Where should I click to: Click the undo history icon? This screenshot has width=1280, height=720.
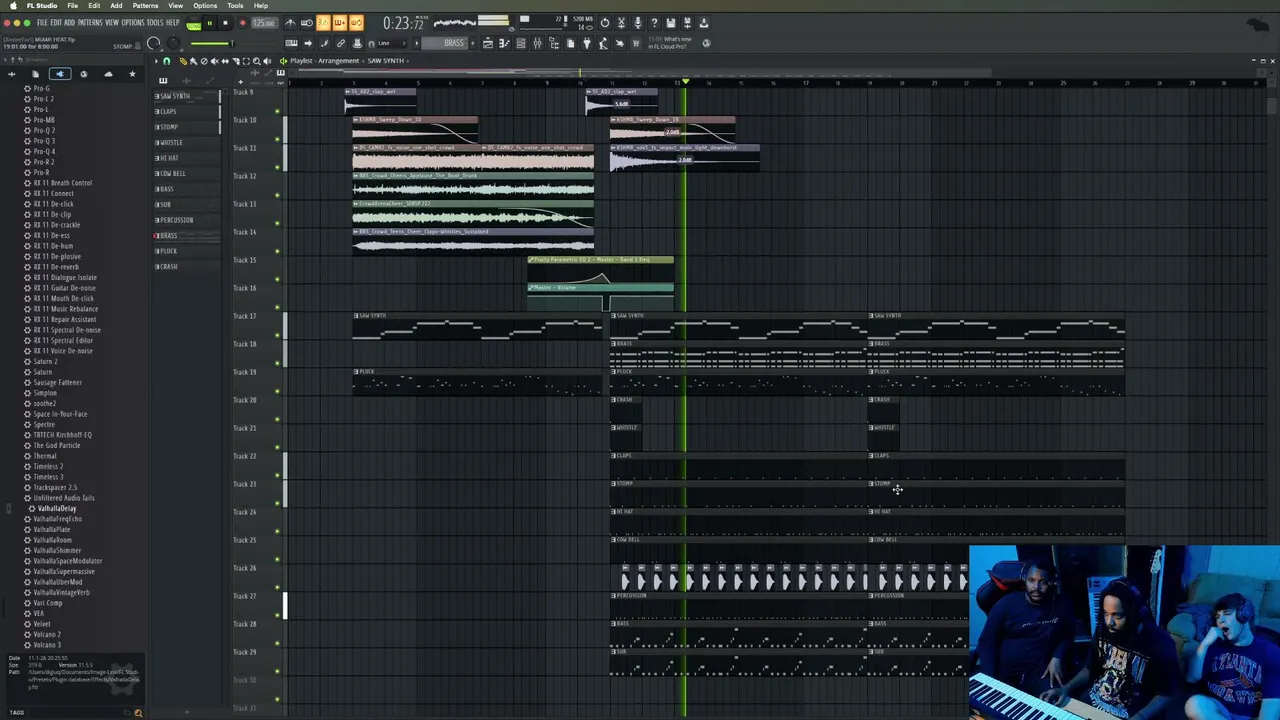point(605,23)
